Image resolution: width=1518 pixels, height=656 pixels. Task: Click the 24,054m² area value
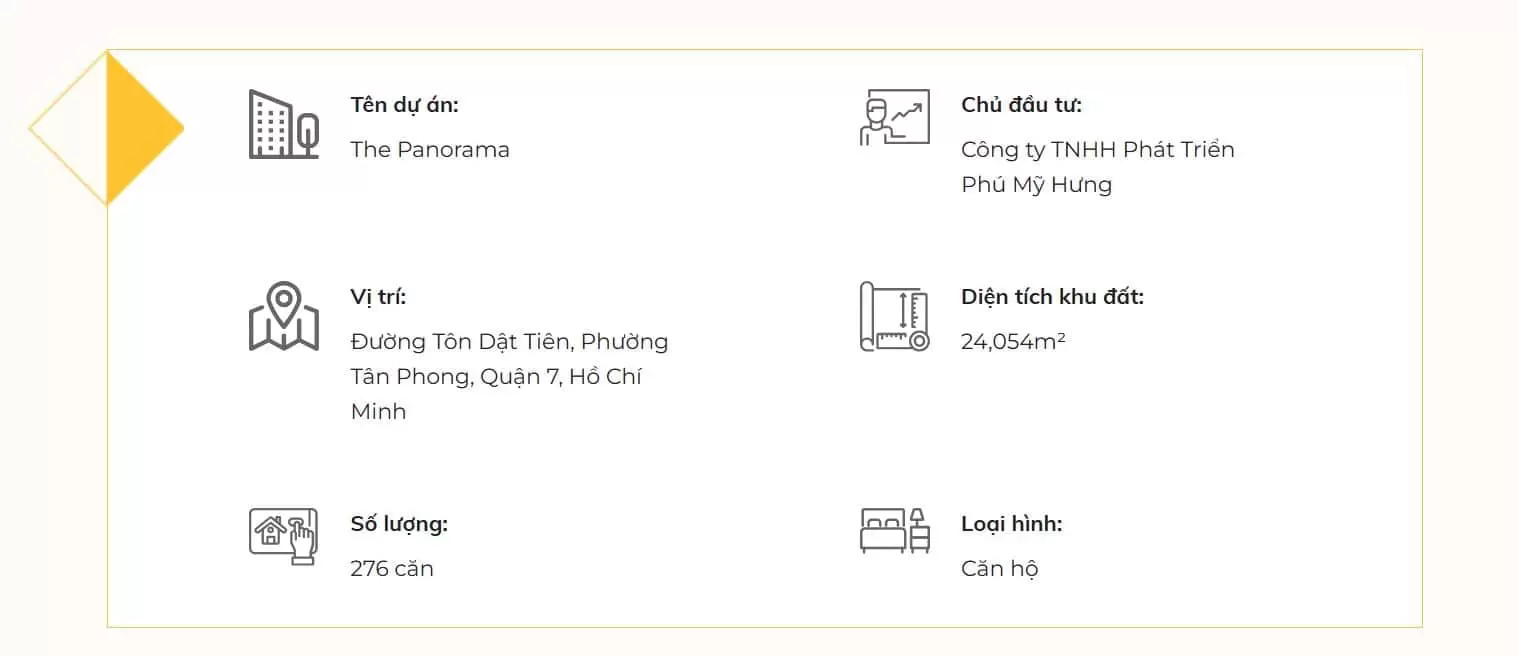(x=1012, y=342)
